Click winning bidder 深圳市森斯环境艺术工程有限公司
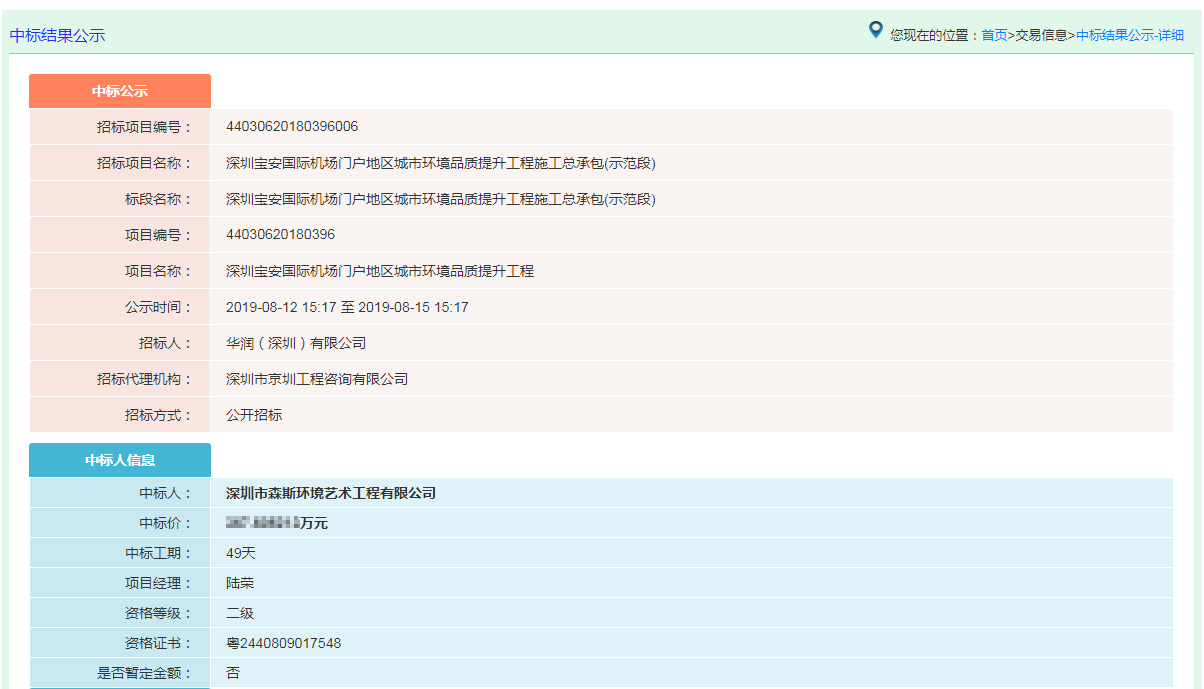1204x689 pixels. tap(331, 493)
